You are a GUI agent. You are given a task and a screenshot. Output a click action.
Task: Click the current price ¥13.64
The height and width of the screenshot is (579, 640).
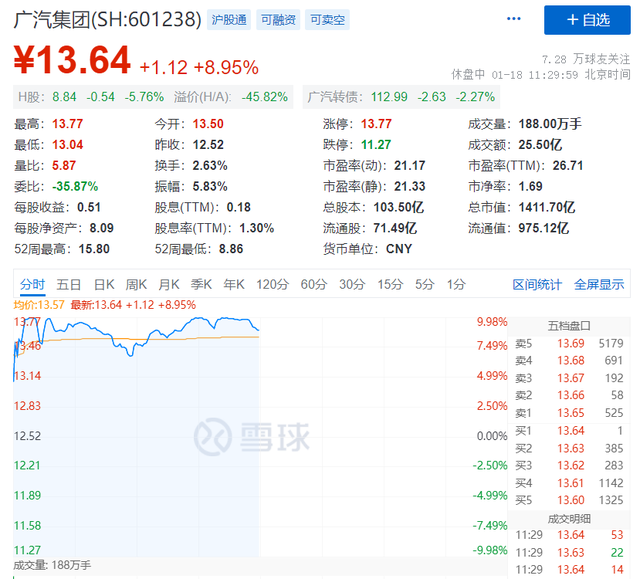pos(72,60)
